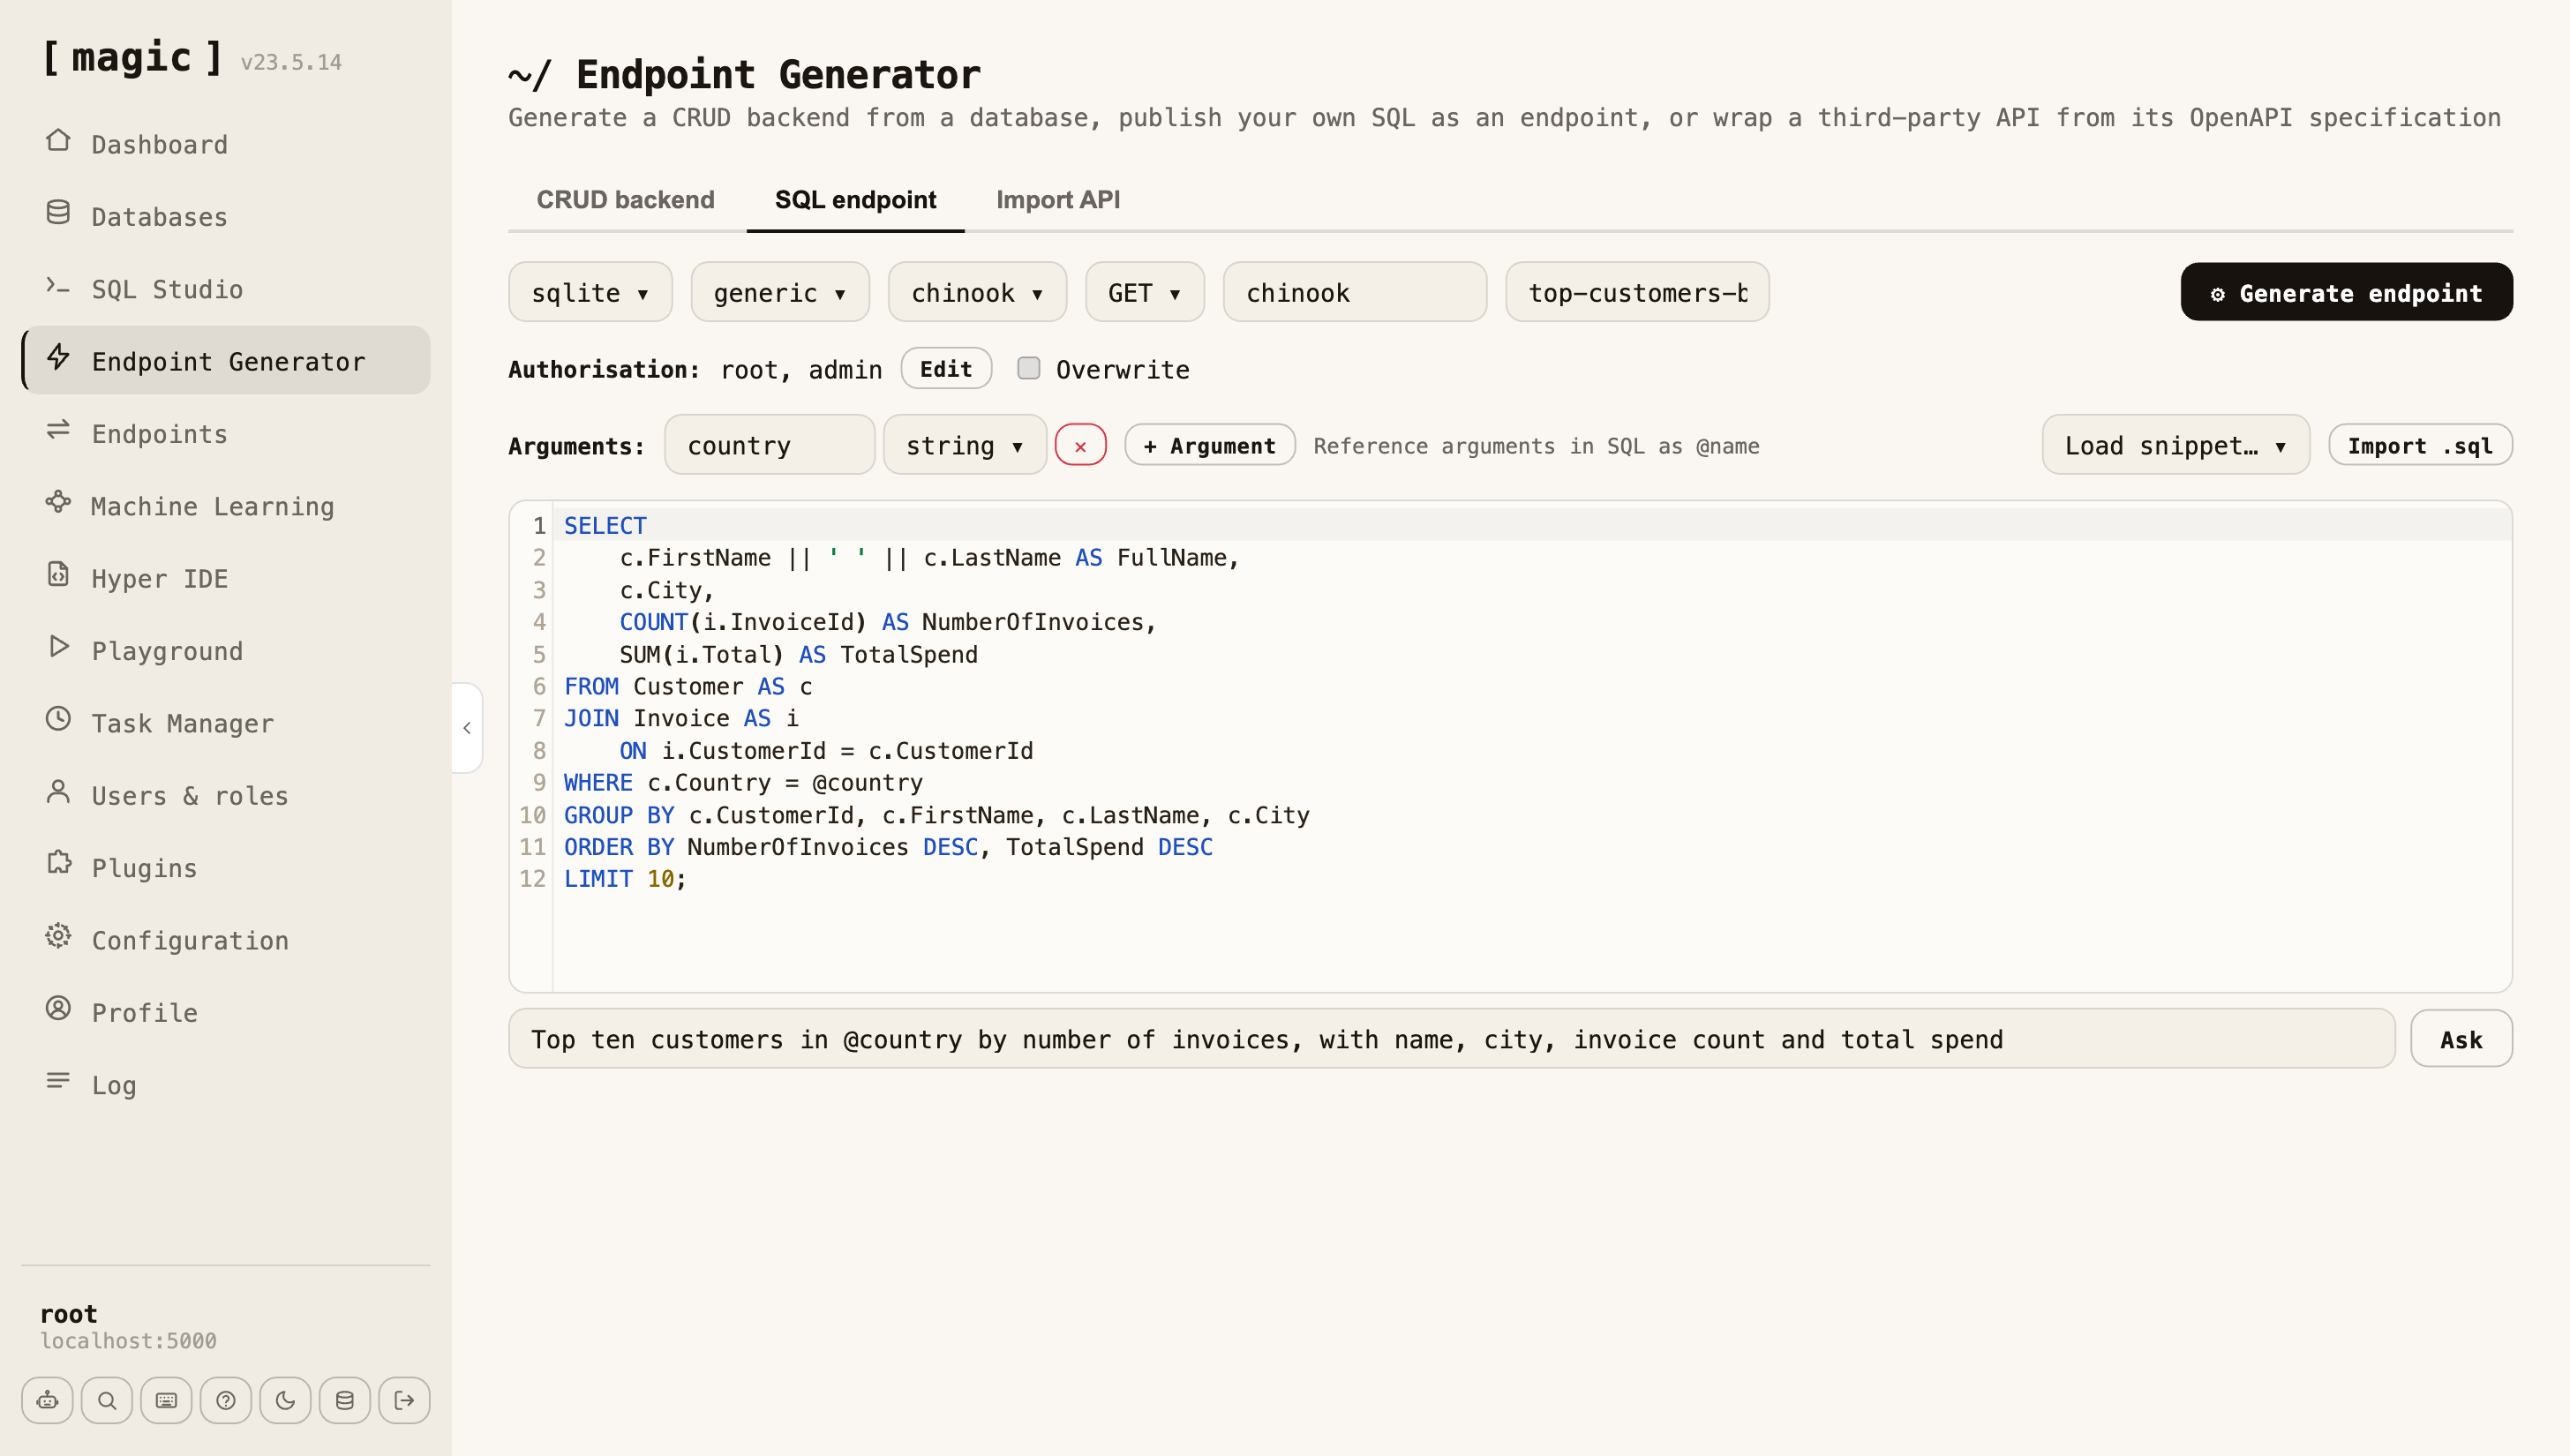
Task: Log out using the exit arrow icon
Action: pos(404,1400)
